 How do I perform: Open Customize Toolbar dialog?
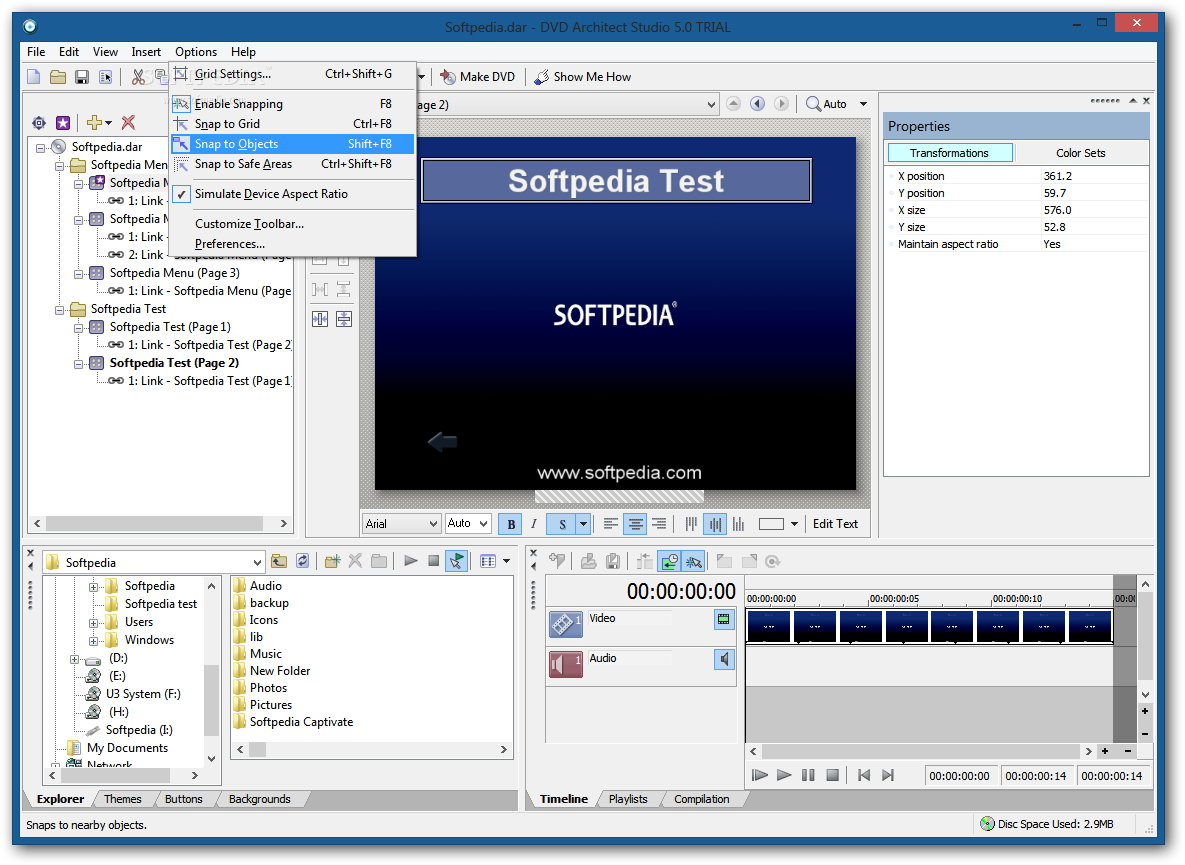292,224
